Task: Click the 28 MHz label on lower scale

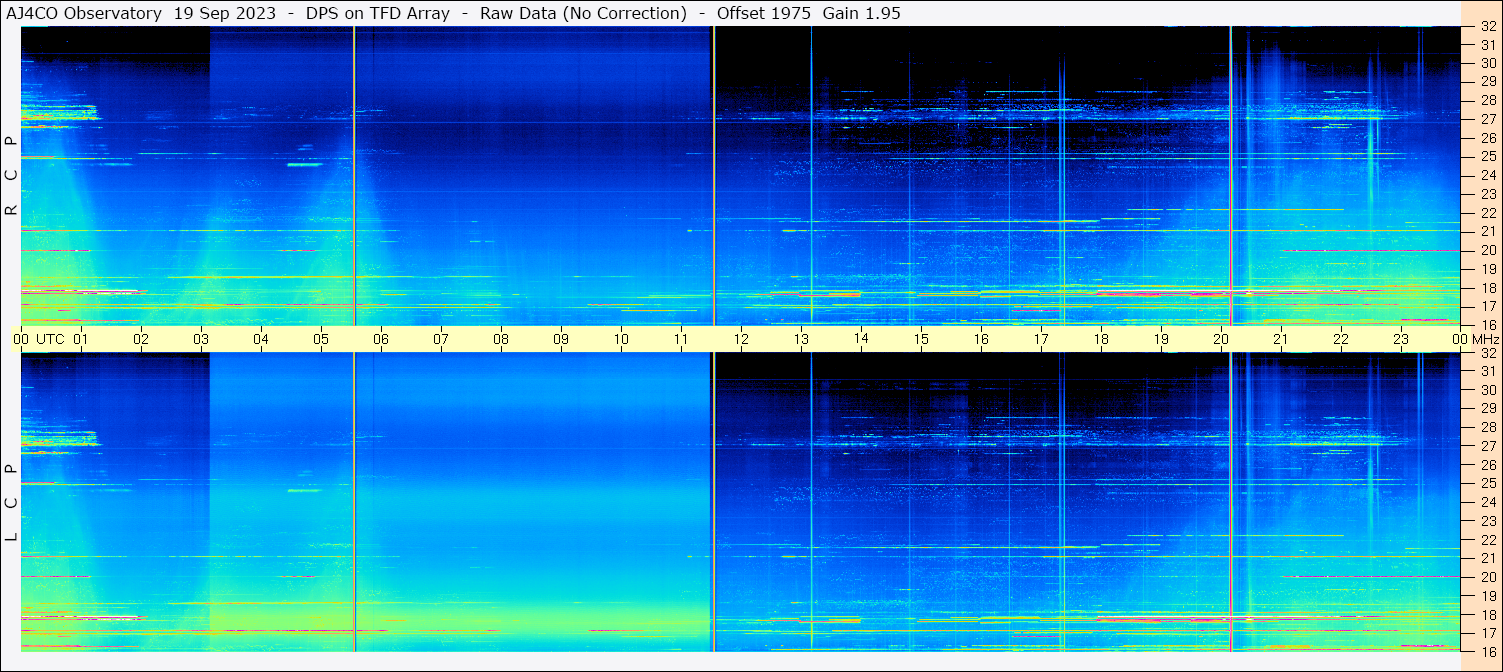Action: pos(1487,428)
